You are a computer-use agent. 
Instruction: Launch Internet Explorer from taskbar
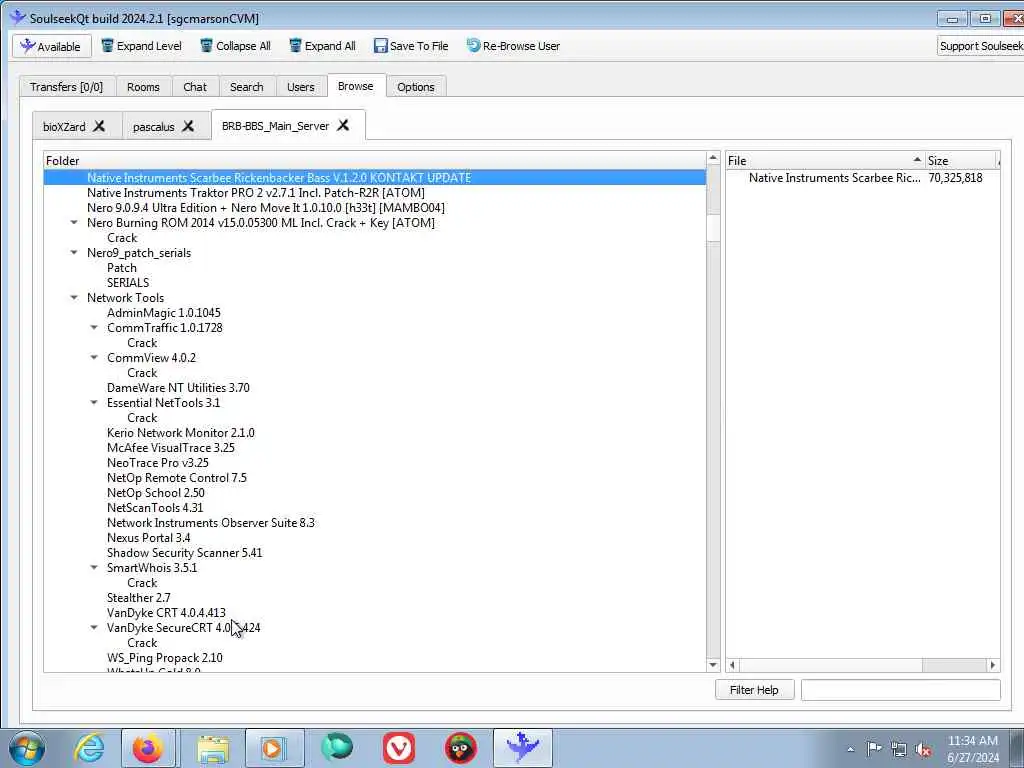[x=89, y=748]
